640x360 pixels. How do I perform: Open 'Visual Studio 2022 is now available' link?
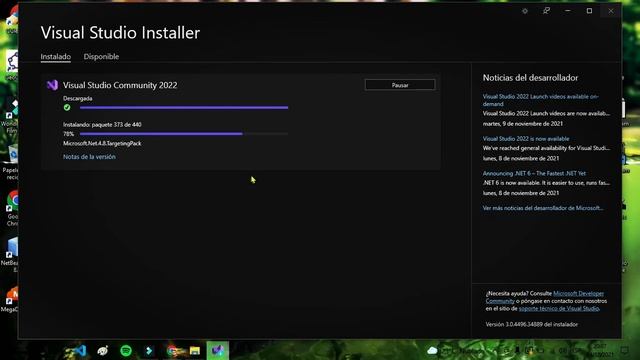coord(526,139)
